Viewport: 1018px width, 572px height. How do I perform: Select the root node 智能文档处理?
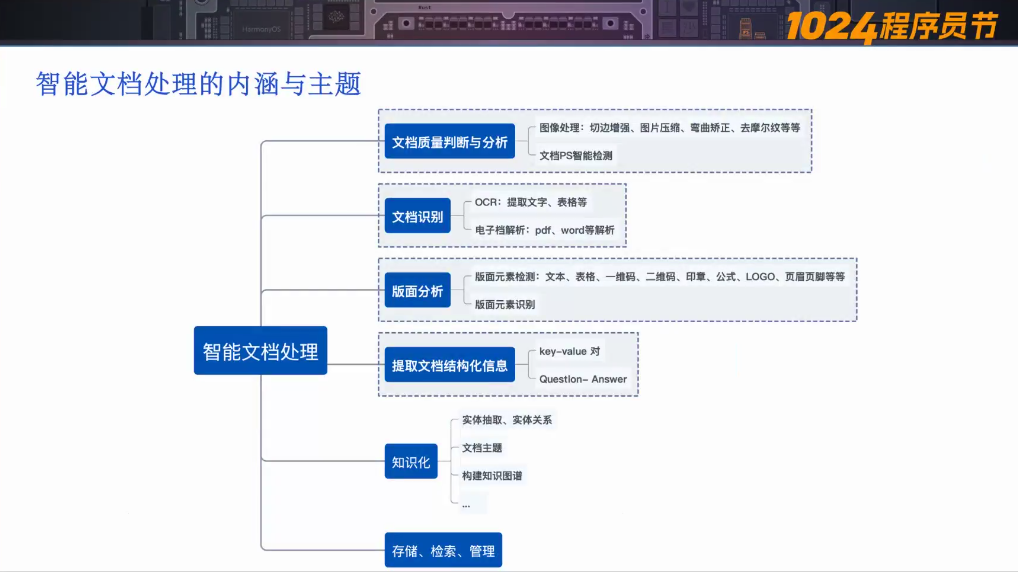click(260, 352)
